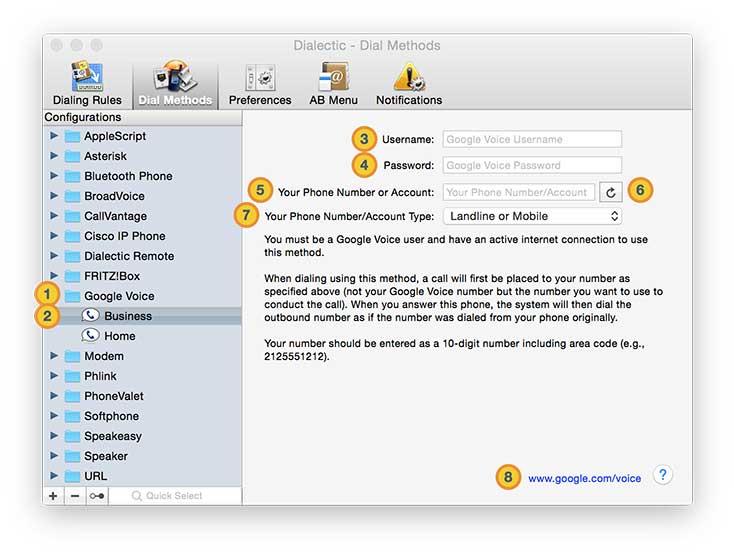Expand the AppleScript folder triangle
734x555 pixels.
point(54,136)
